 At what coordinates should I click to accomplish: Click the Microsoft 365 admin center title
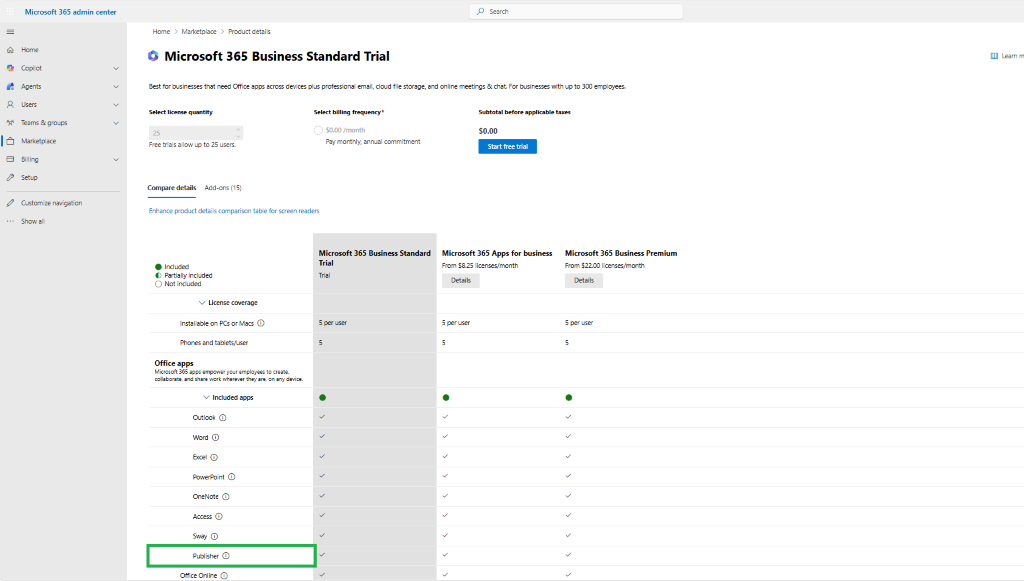point(71,12)
